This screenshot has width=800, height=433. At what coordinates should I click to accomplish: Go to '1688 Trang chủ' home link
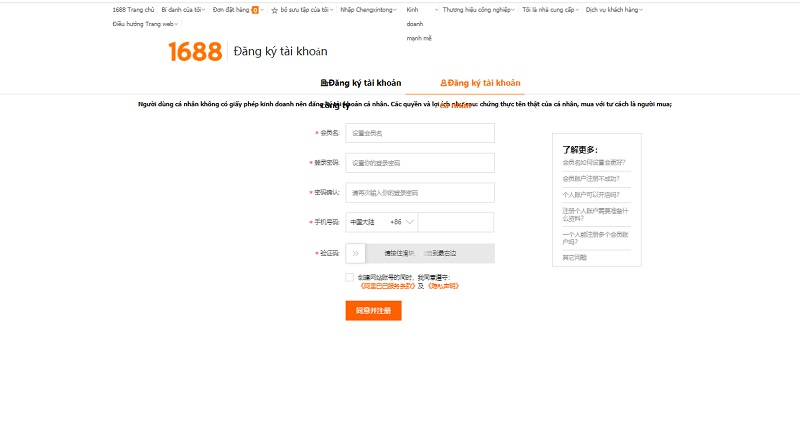click(x=133, y=10)
